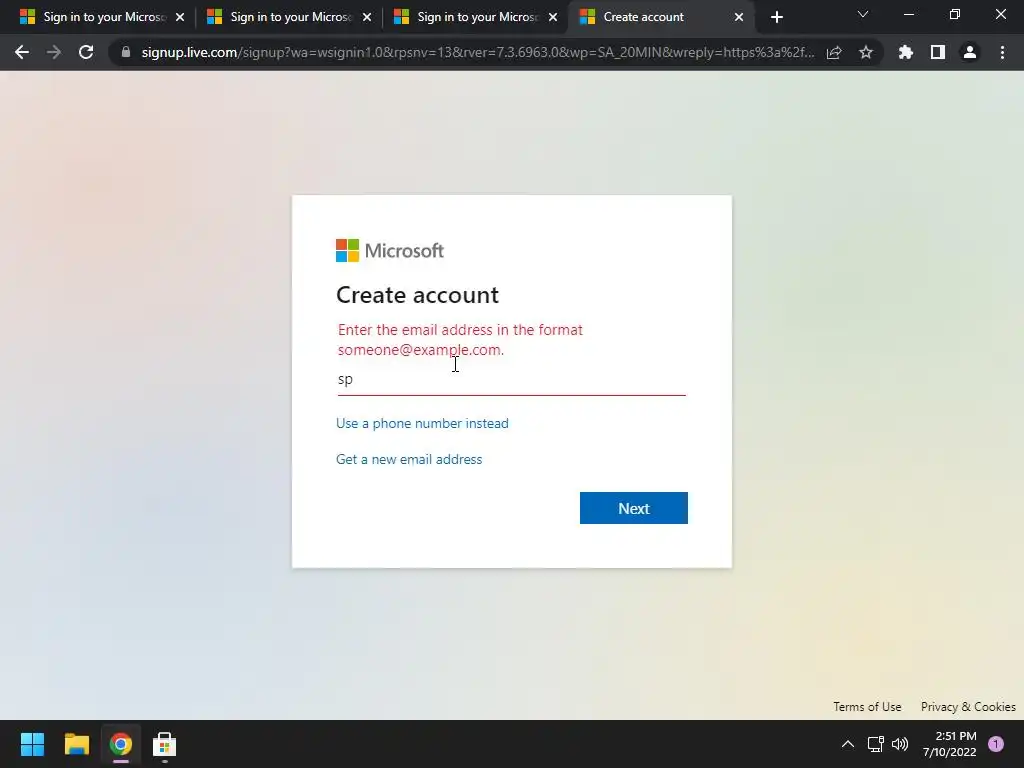Open Chrome three-dot menu
This screenshot has width=1024, height=768.
[1002, 52]
